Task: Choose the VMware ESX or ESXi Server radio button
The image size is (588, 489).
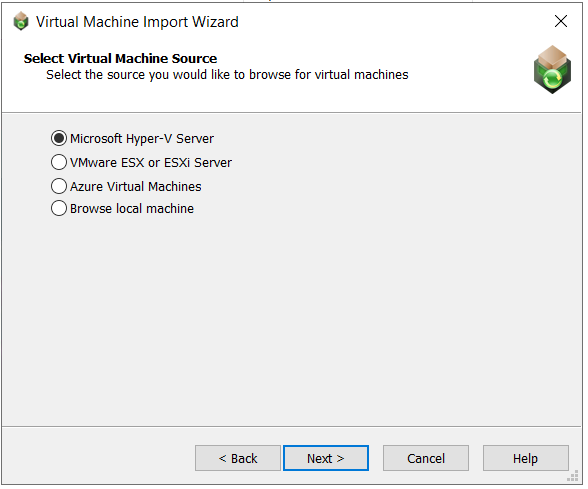Action: (x=59, y=162)
